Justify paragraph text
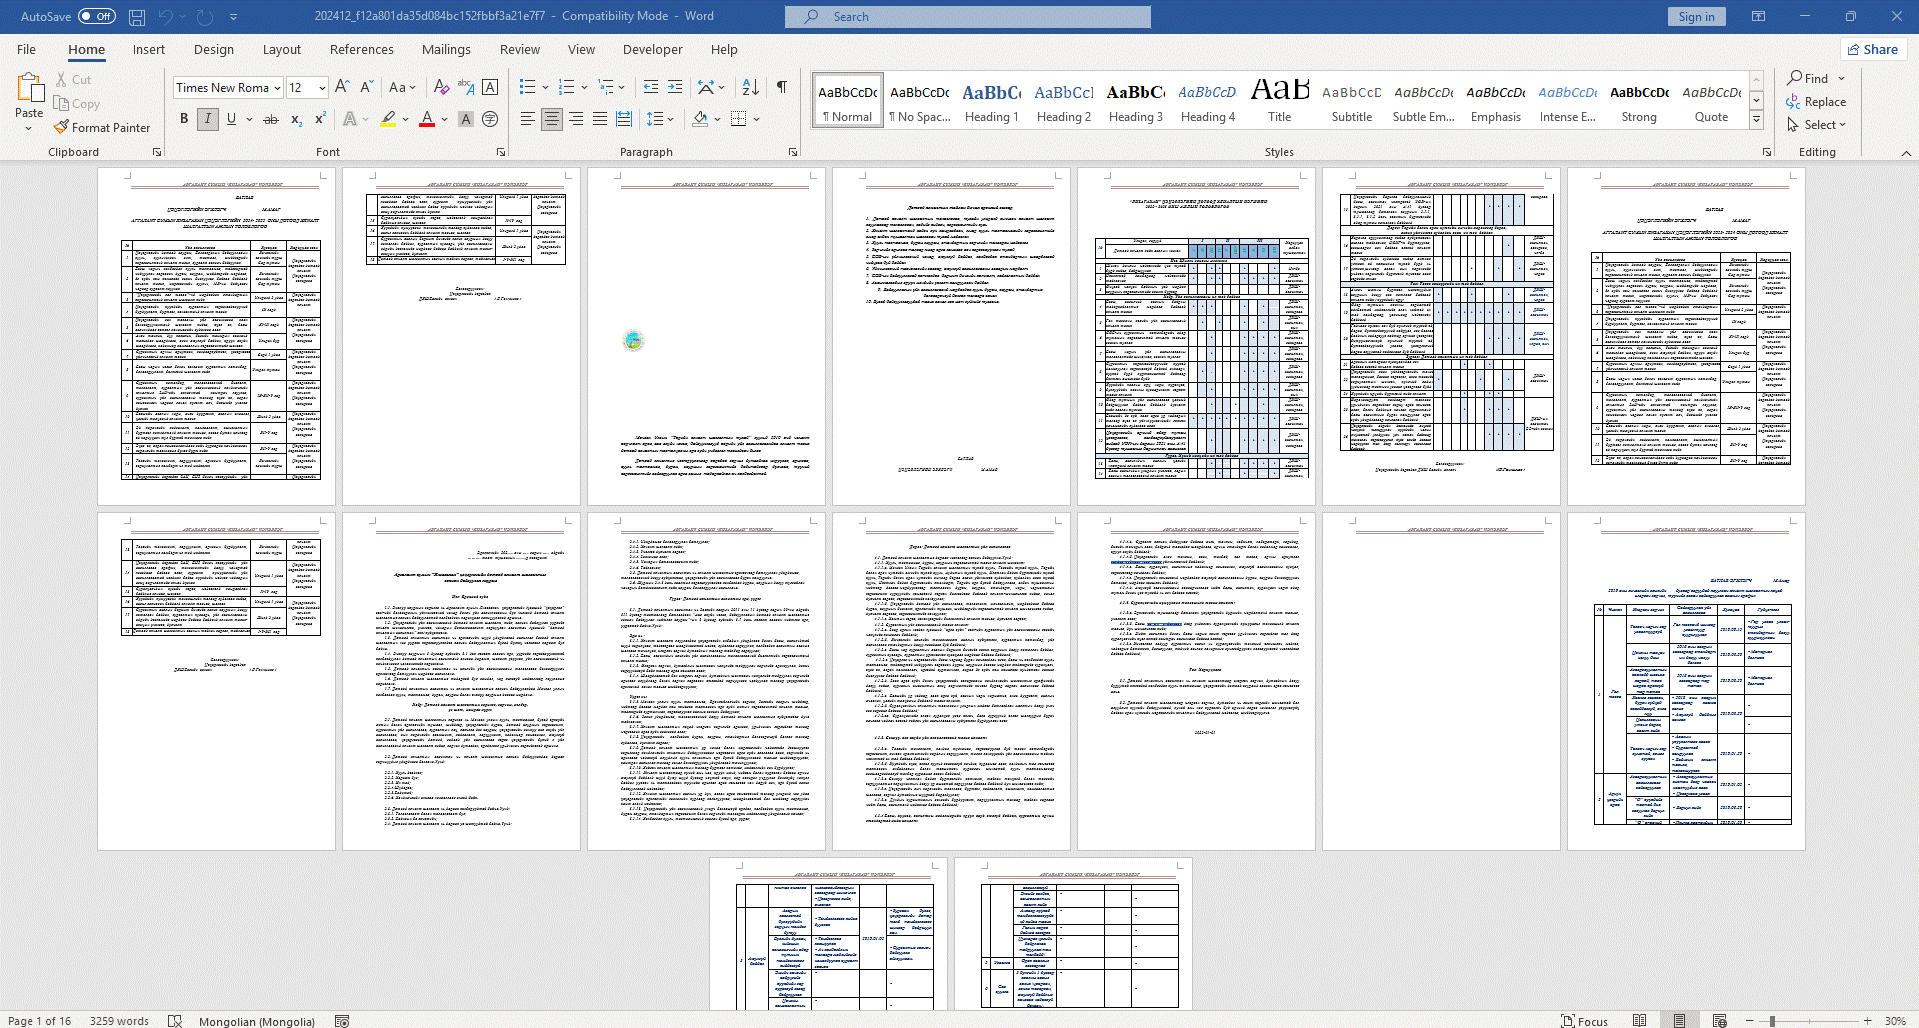This screenshot has height=1028, width=1919. click(600, 119)
